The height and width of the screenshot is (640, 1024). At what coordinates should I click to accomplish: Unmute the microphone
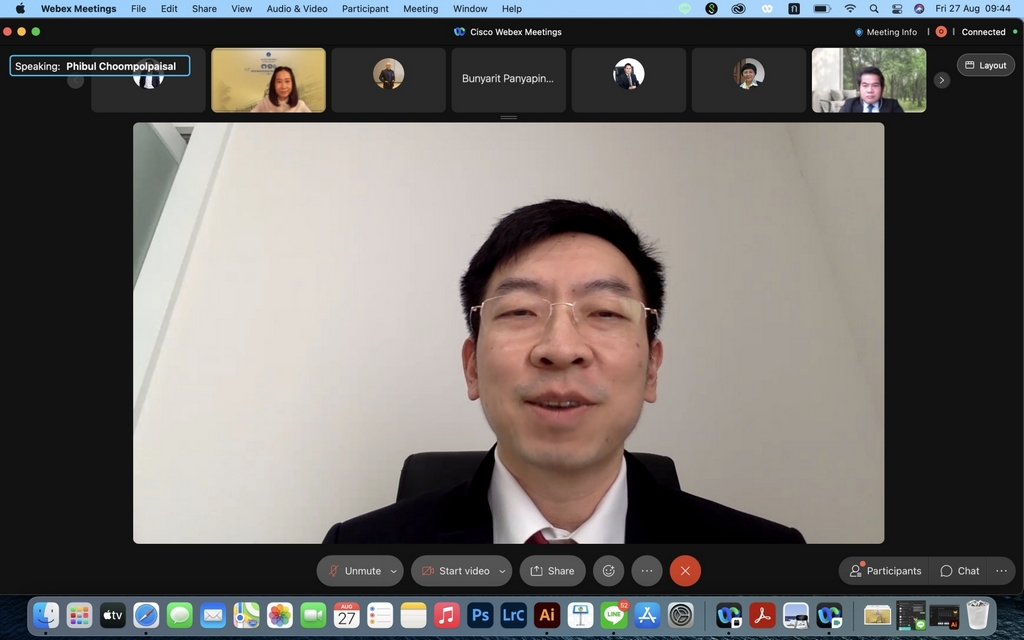pyautogui.click(x=354, y=571)
